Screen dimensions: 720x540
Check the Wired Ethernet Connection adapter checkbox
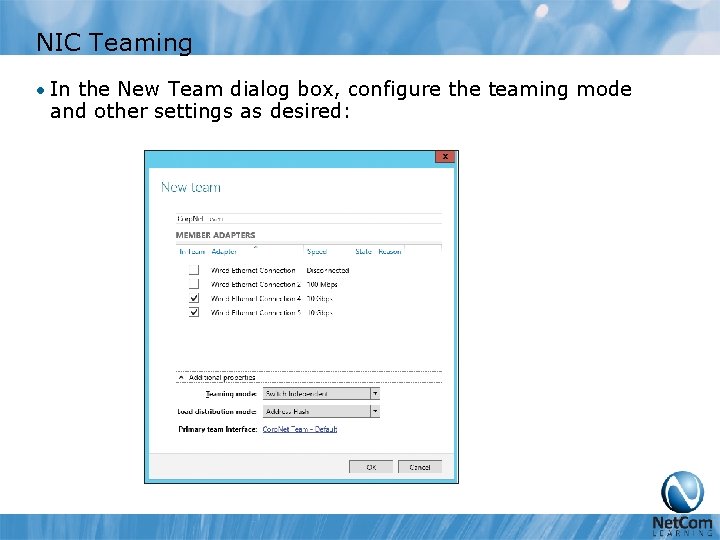[194, 270]
